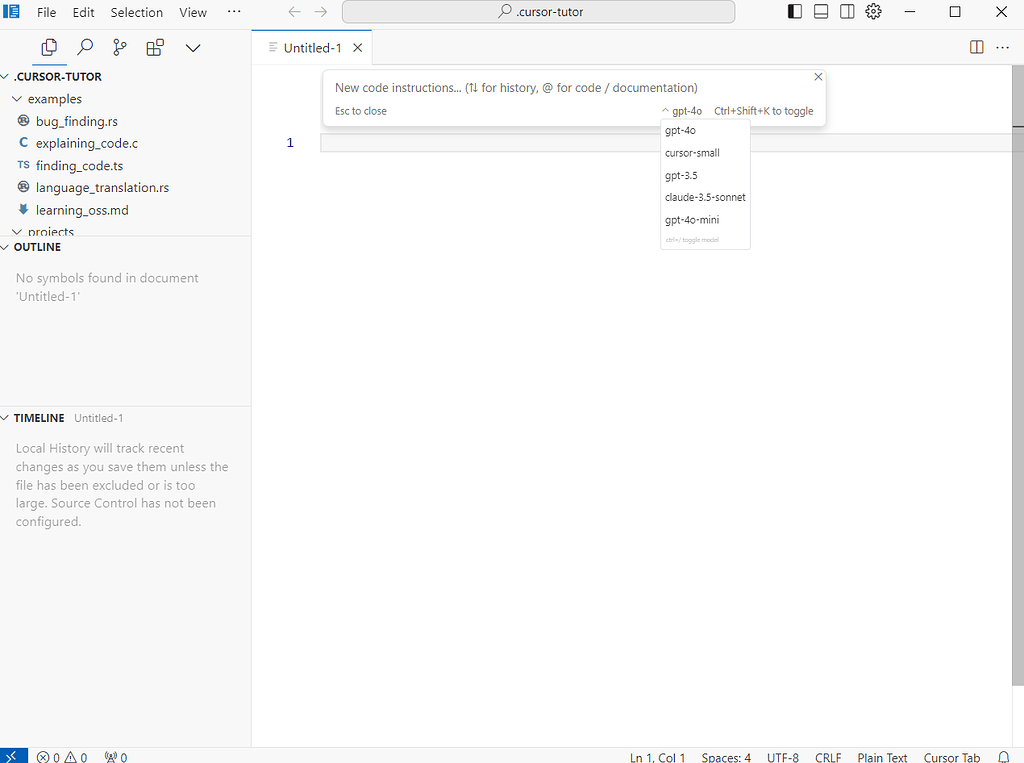
Task: Change language mode from Plain Text
Action: pyautogui.click(x=882, y=757)
